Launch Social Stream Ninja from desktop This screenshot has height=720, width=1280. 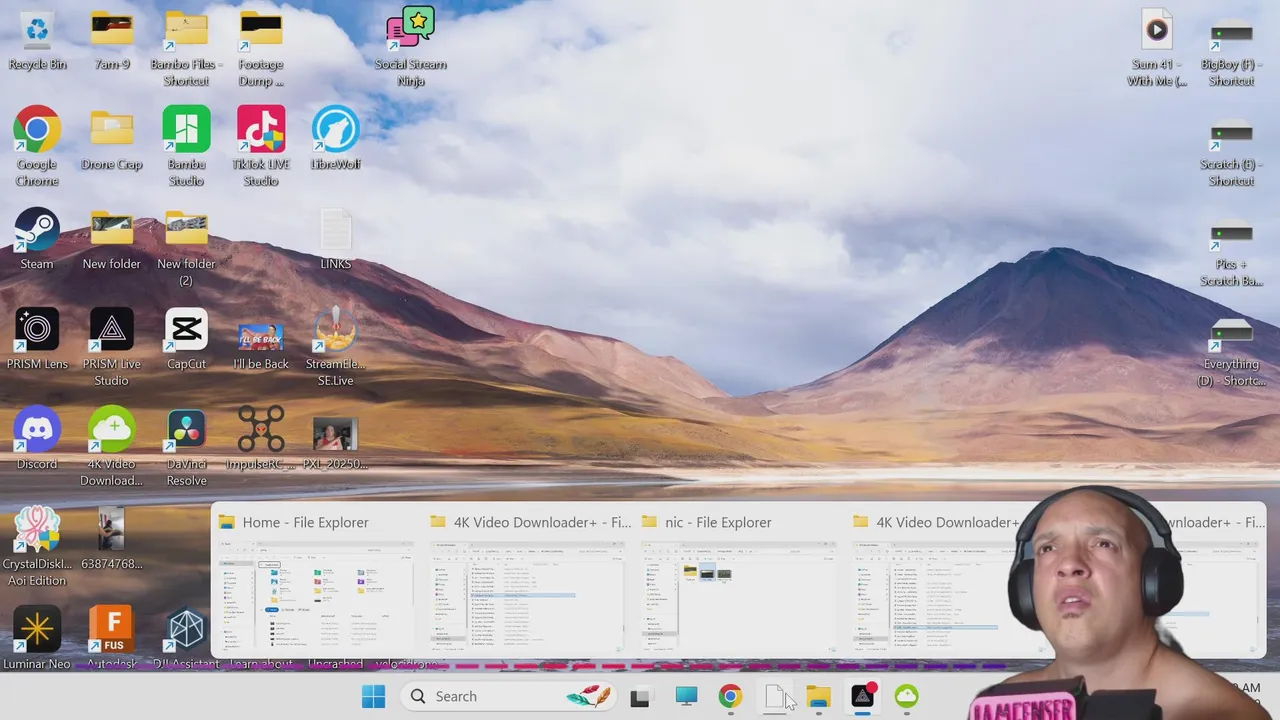point(410,48)
